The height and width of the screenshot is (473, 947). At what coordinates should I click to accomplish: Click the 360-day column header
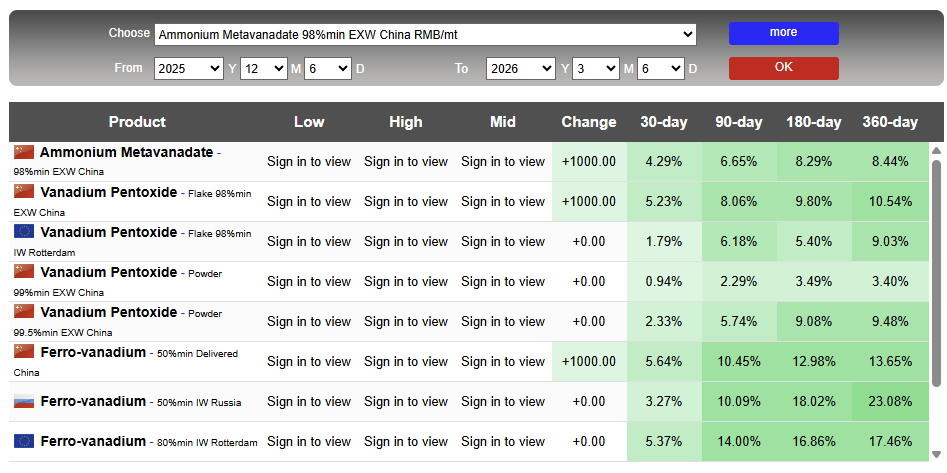click(889, 122)
